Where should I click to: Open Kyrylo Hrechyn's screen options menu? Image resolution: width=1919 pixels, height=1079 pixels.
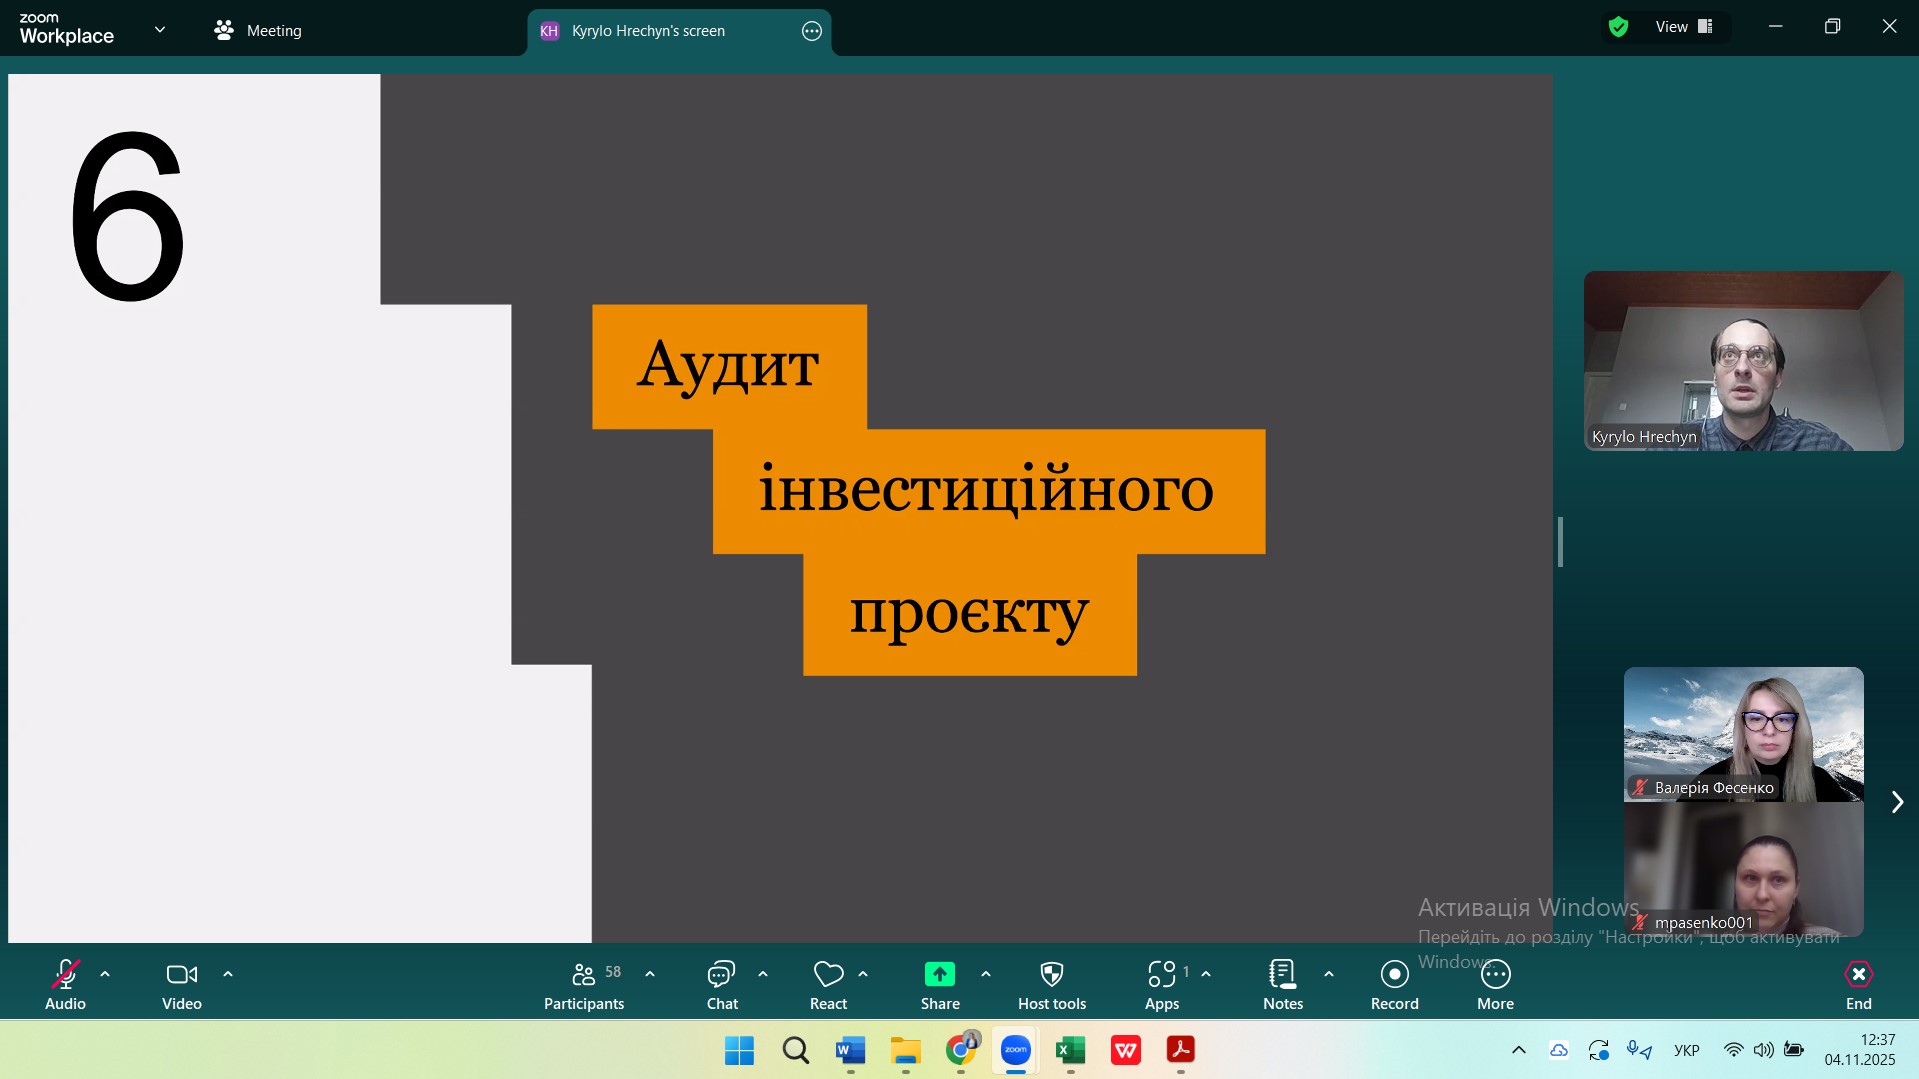(812, 31)
